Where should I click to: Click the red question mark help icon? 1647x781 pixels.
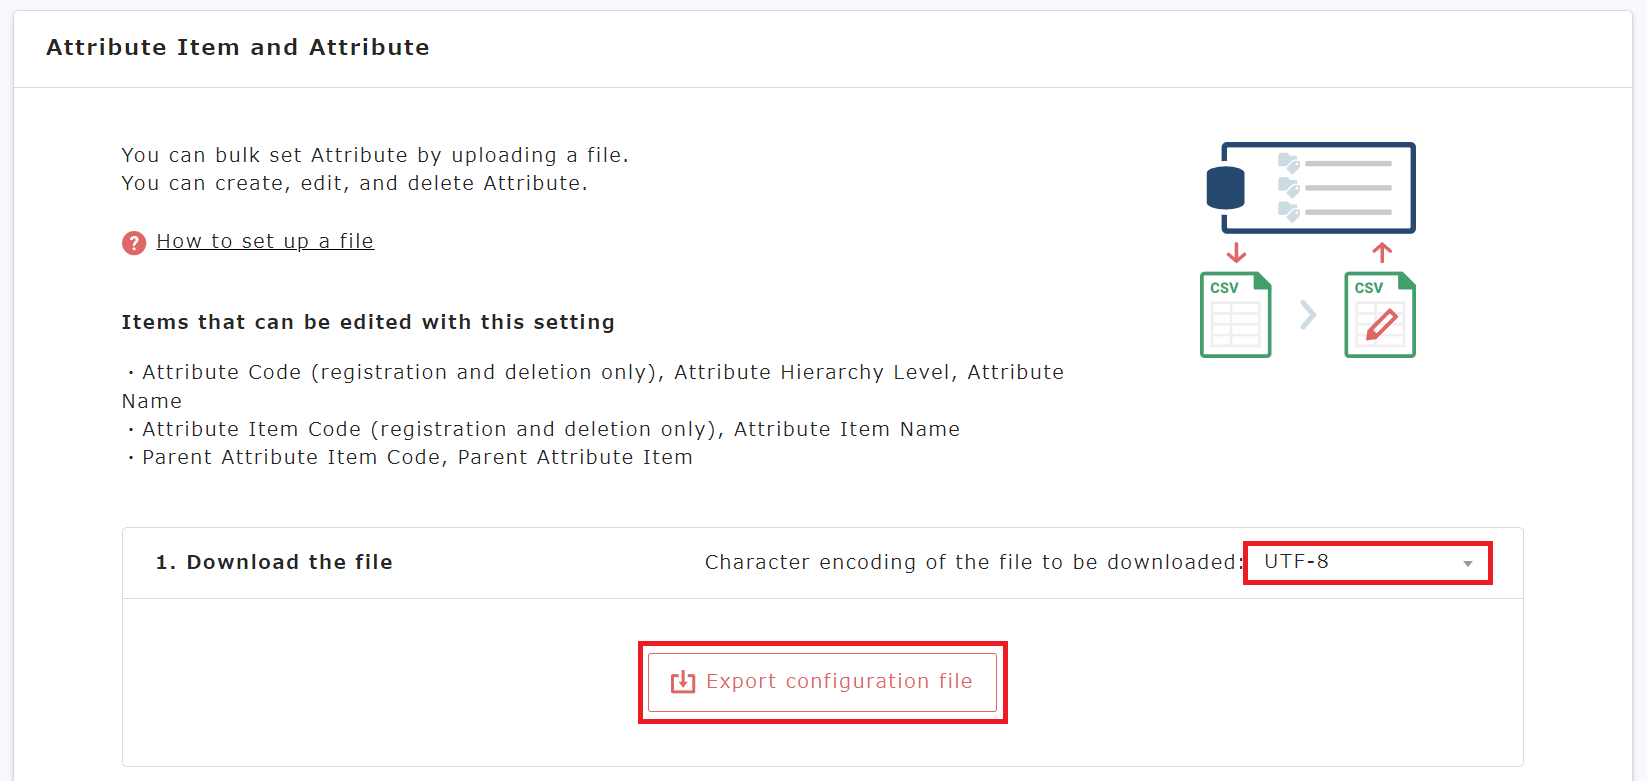click(x=134, y=243)
